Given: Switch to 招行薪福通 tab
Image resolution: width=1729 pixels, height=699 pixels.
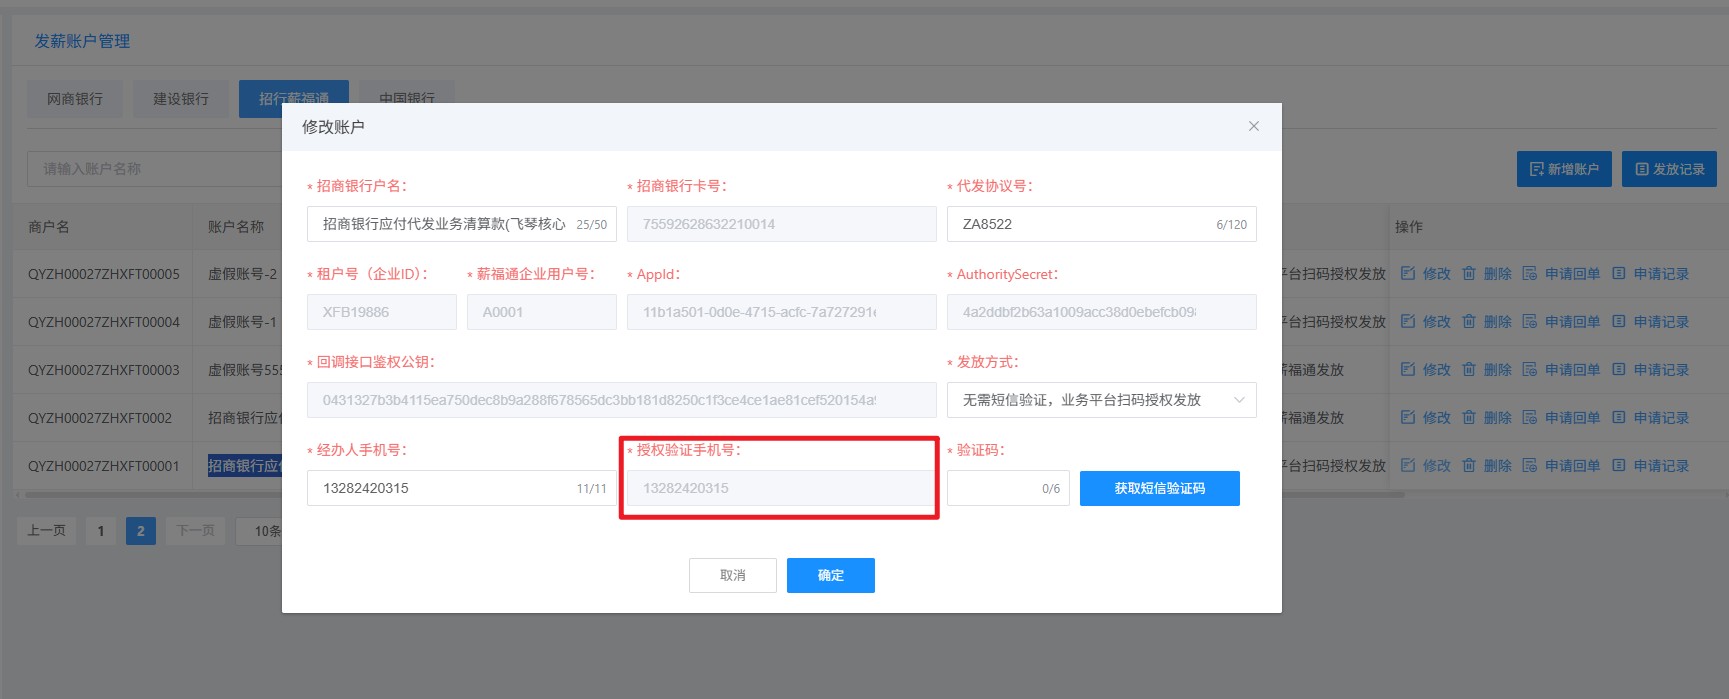Looking at the screenshot, I should point(294,99).
